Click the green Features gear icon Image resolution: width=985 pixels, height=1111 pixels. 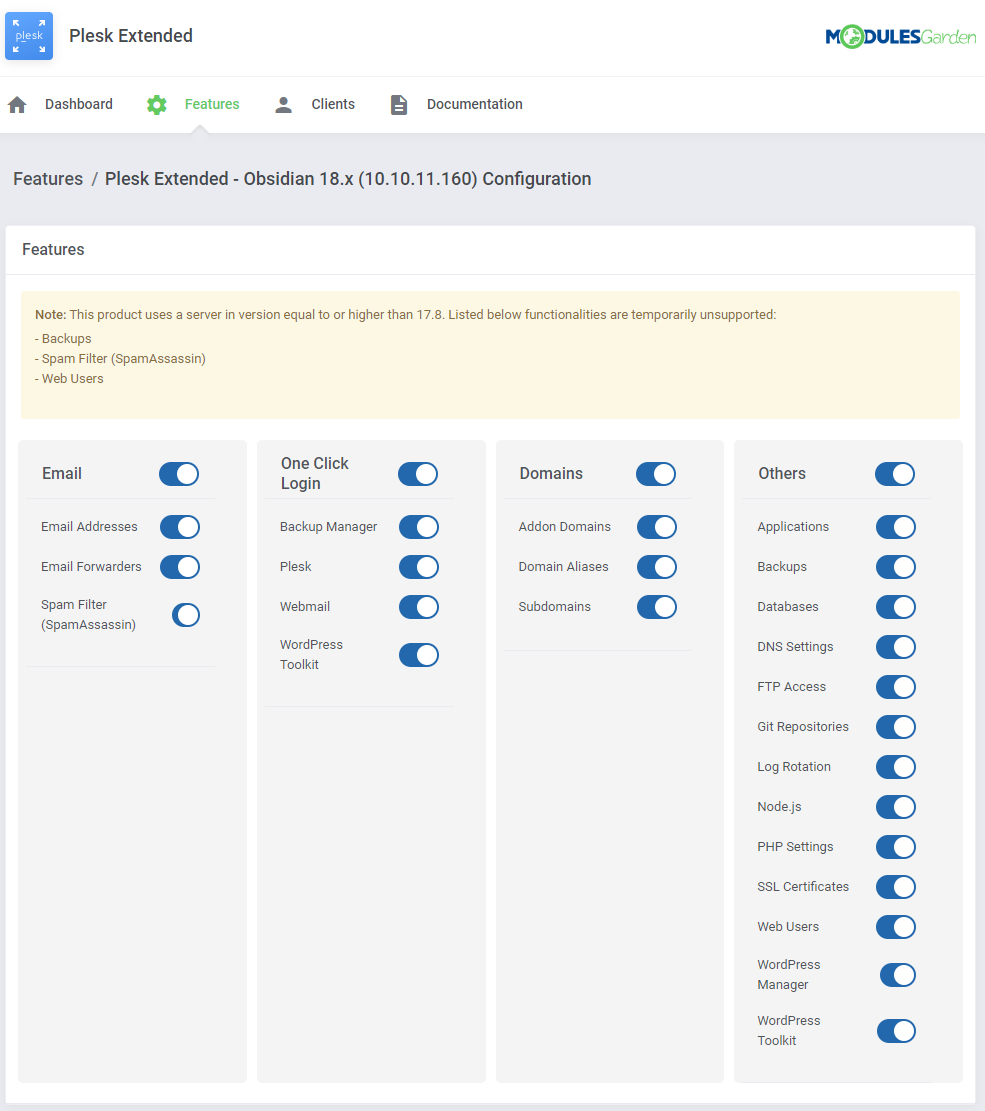157,105
